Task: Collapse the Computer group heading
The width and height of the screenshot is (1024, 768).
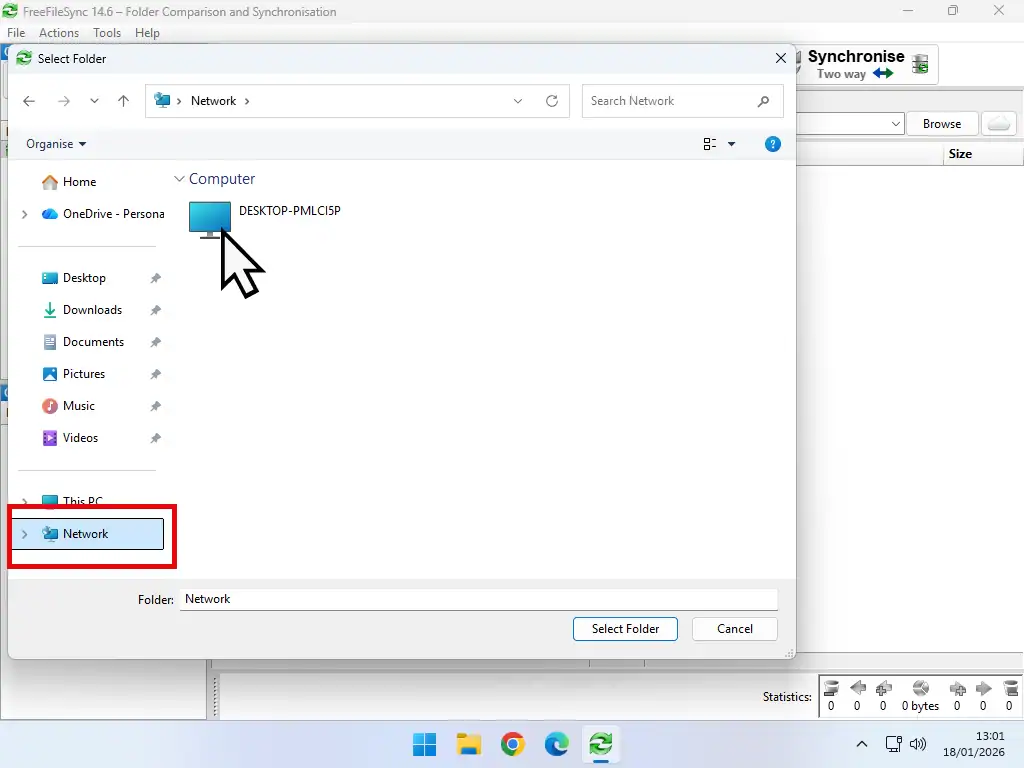Action: coord(179,179)
